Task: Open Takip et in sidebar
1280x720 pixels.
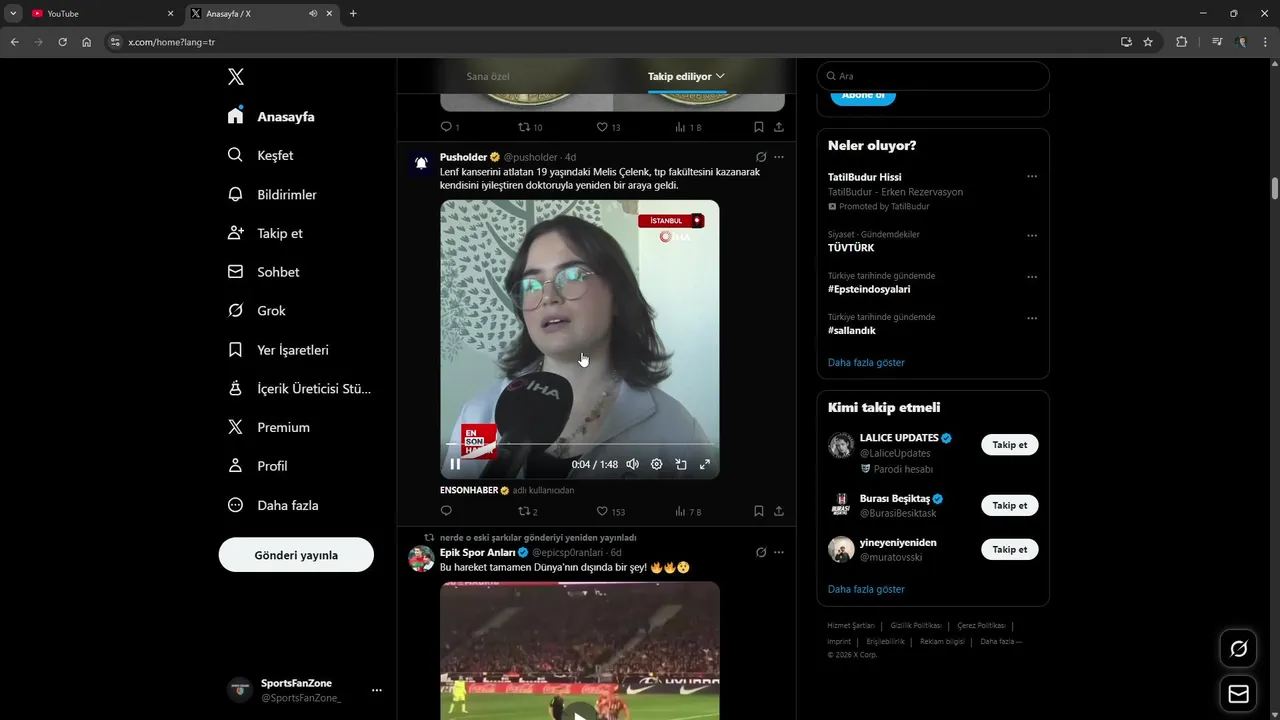Action: pyautogui.click(x=265, y=233)
